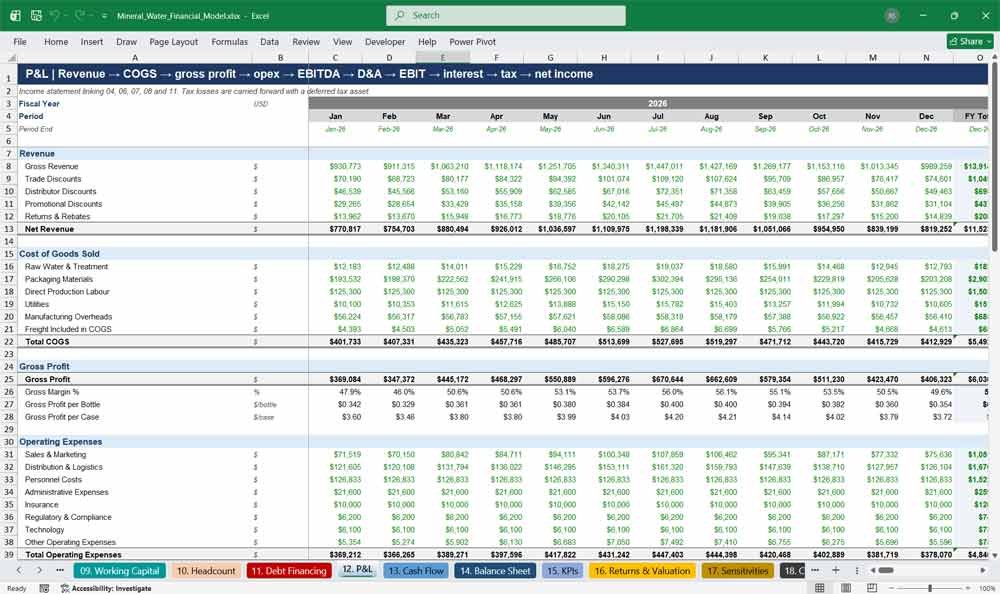This screenshot has height=594, width=1000.
Task: Select column A header
Action: click(x=135, y=57)
